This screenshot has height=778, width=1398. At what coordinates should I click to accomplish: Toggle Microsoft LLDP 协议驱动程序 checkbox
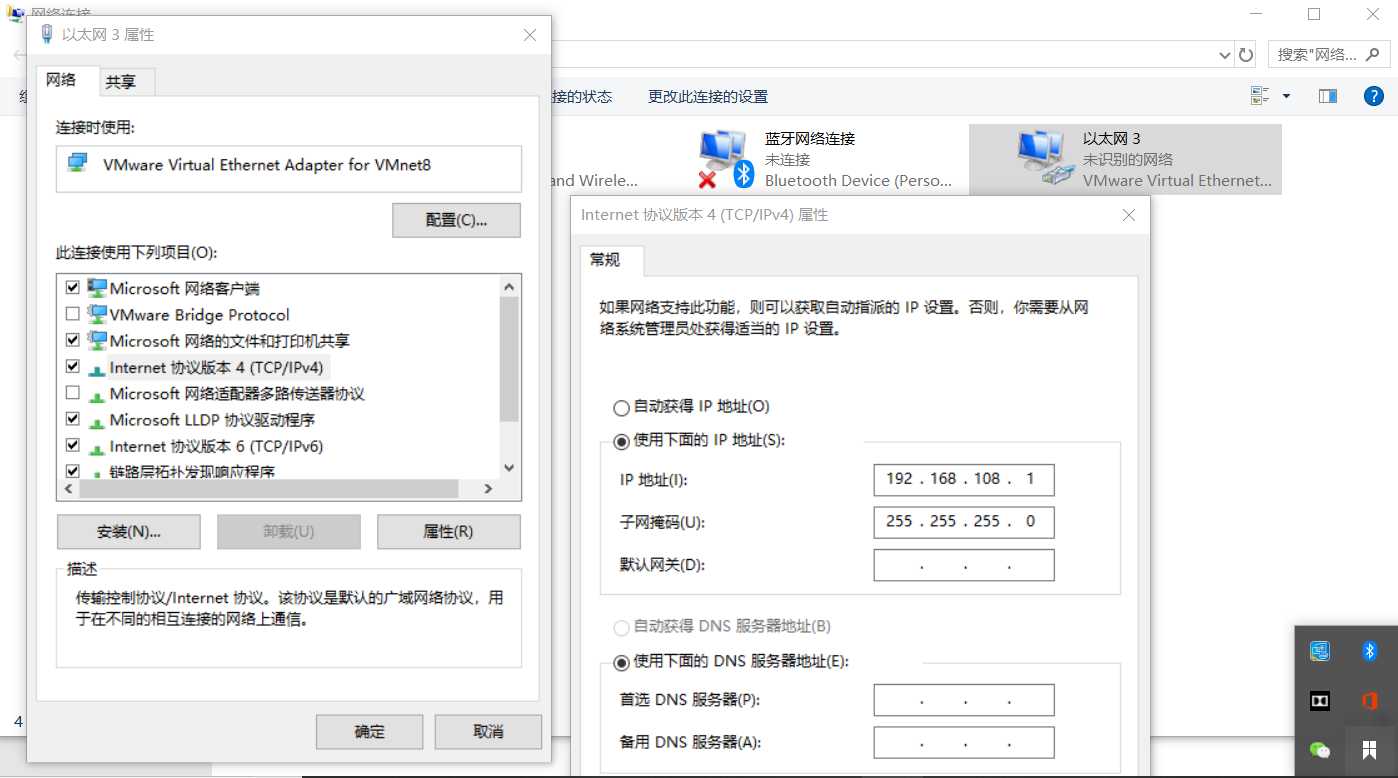pyautogui.click(x=72, y=419)
